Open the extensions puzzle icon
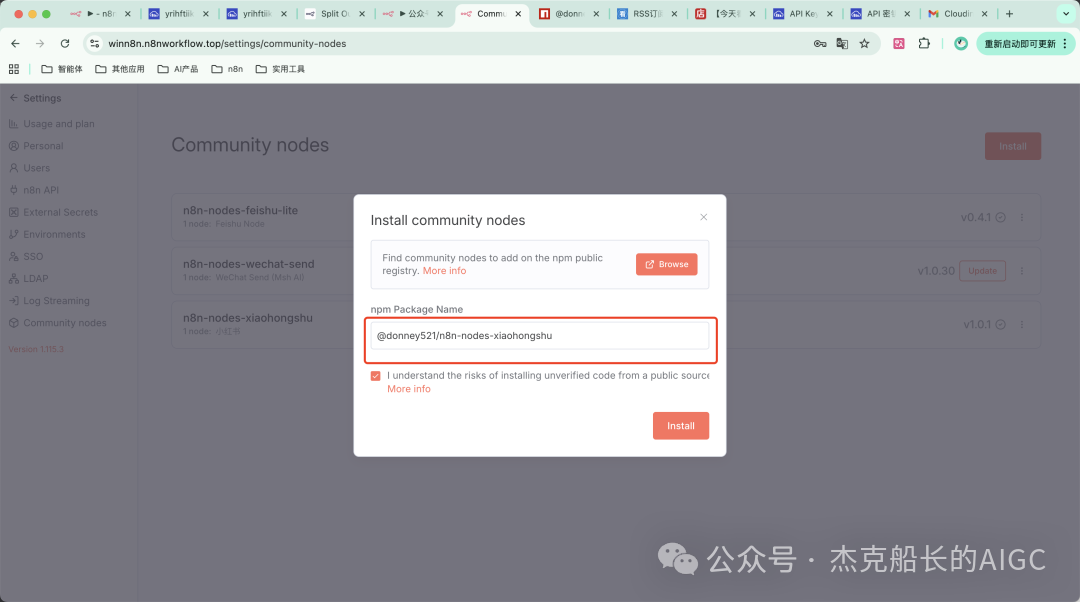The width and height of the screenshot is (1080, 602). 924,43
